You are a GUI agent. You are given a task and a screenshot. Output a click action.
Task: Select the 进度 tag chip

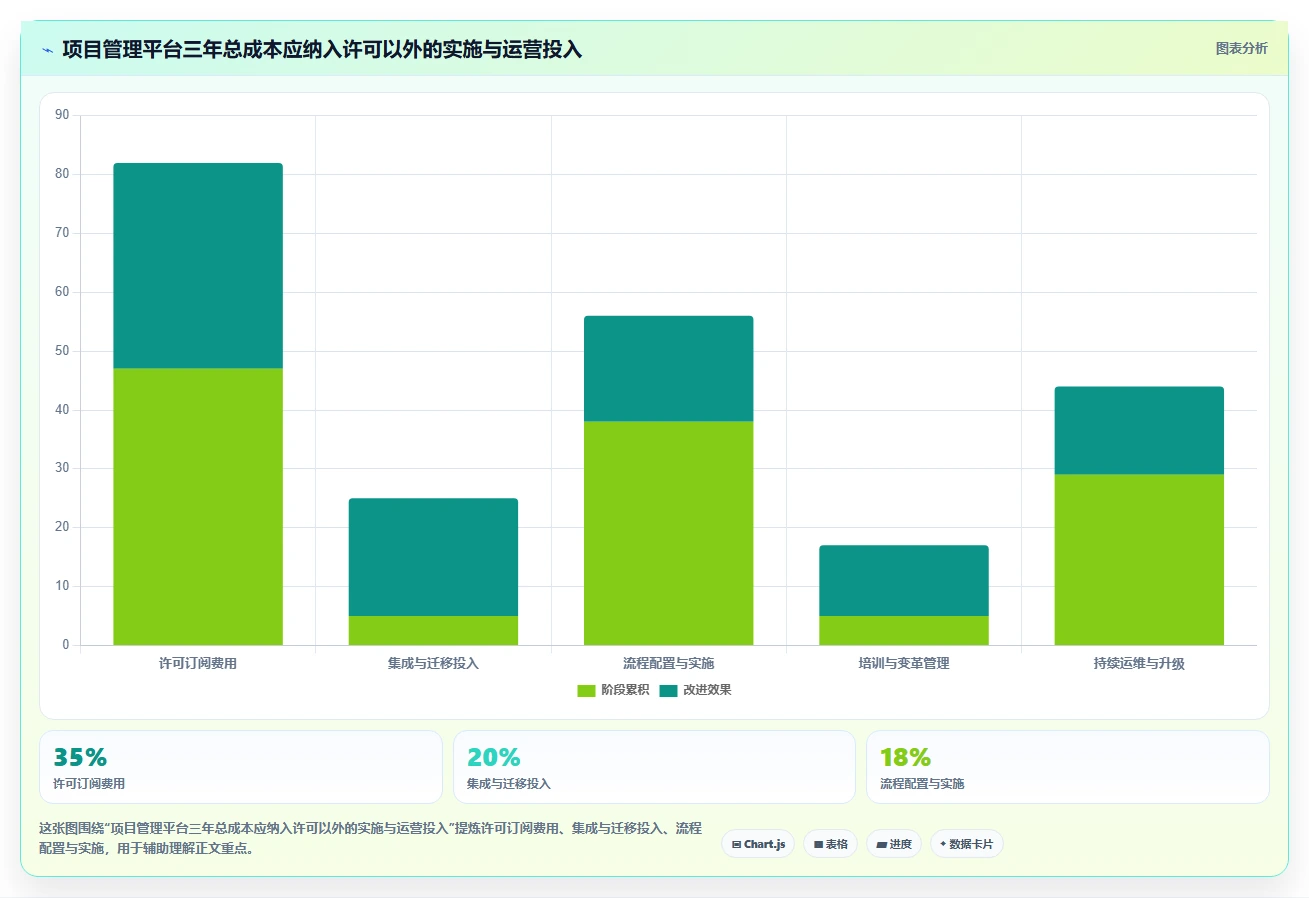(894, 844)
